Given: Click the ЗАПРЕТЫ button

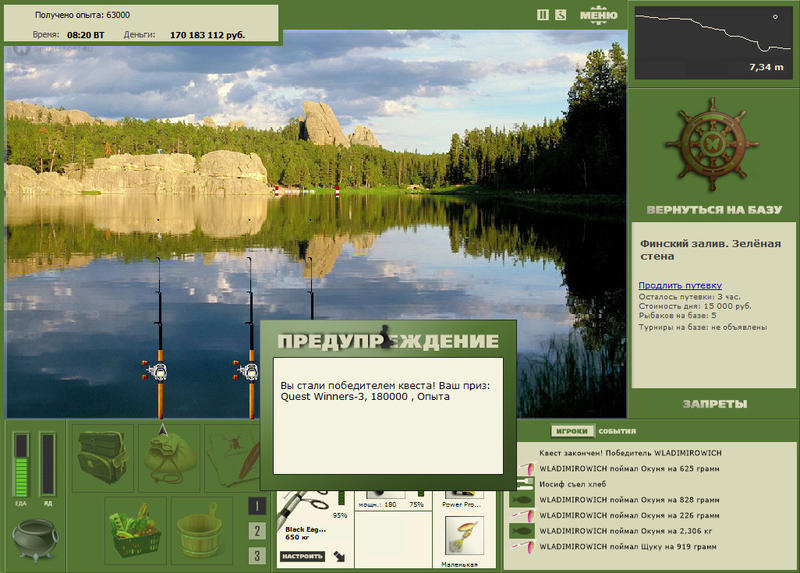Looking at the screenshot, I should tap(715, 404).
